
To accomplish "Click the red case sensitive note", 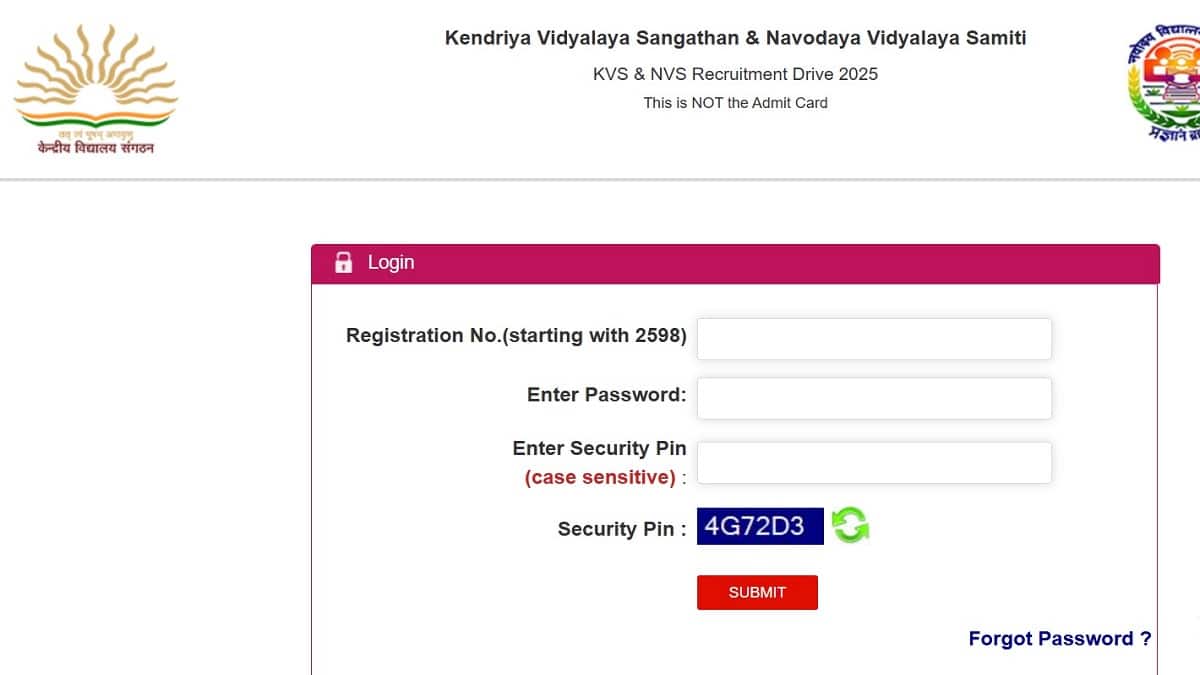I will [x=600, y=478].
